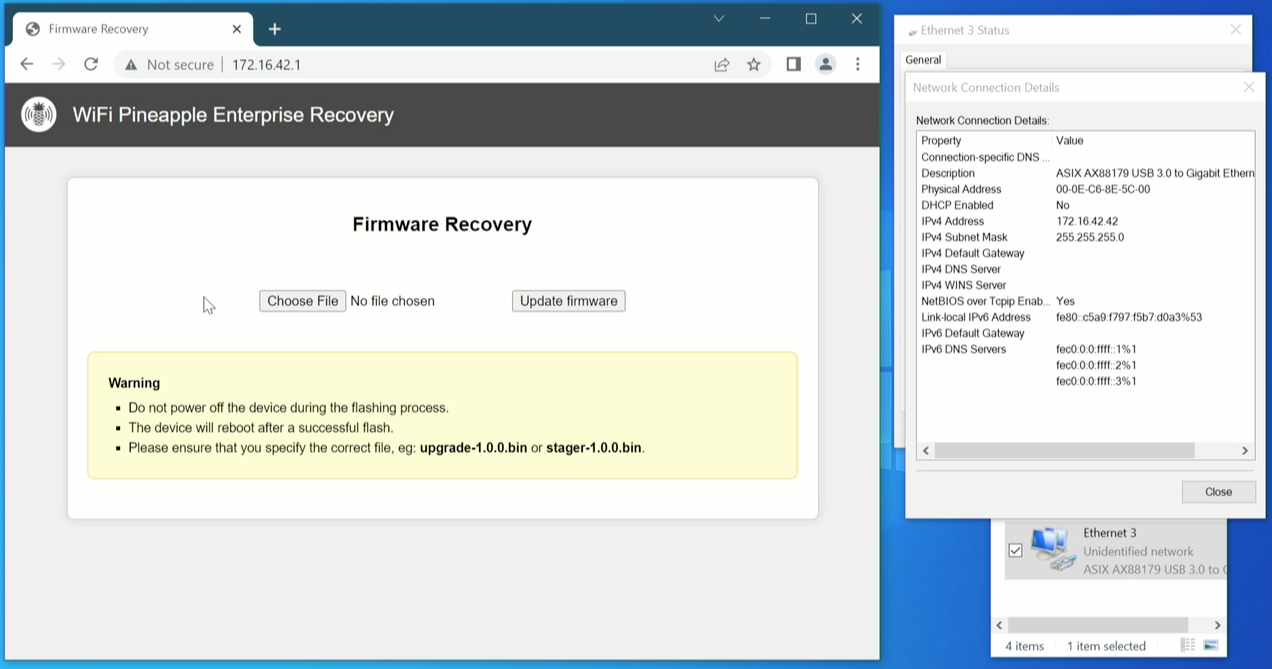Click Close in Network Connection Details

[x=1218, y=491]
